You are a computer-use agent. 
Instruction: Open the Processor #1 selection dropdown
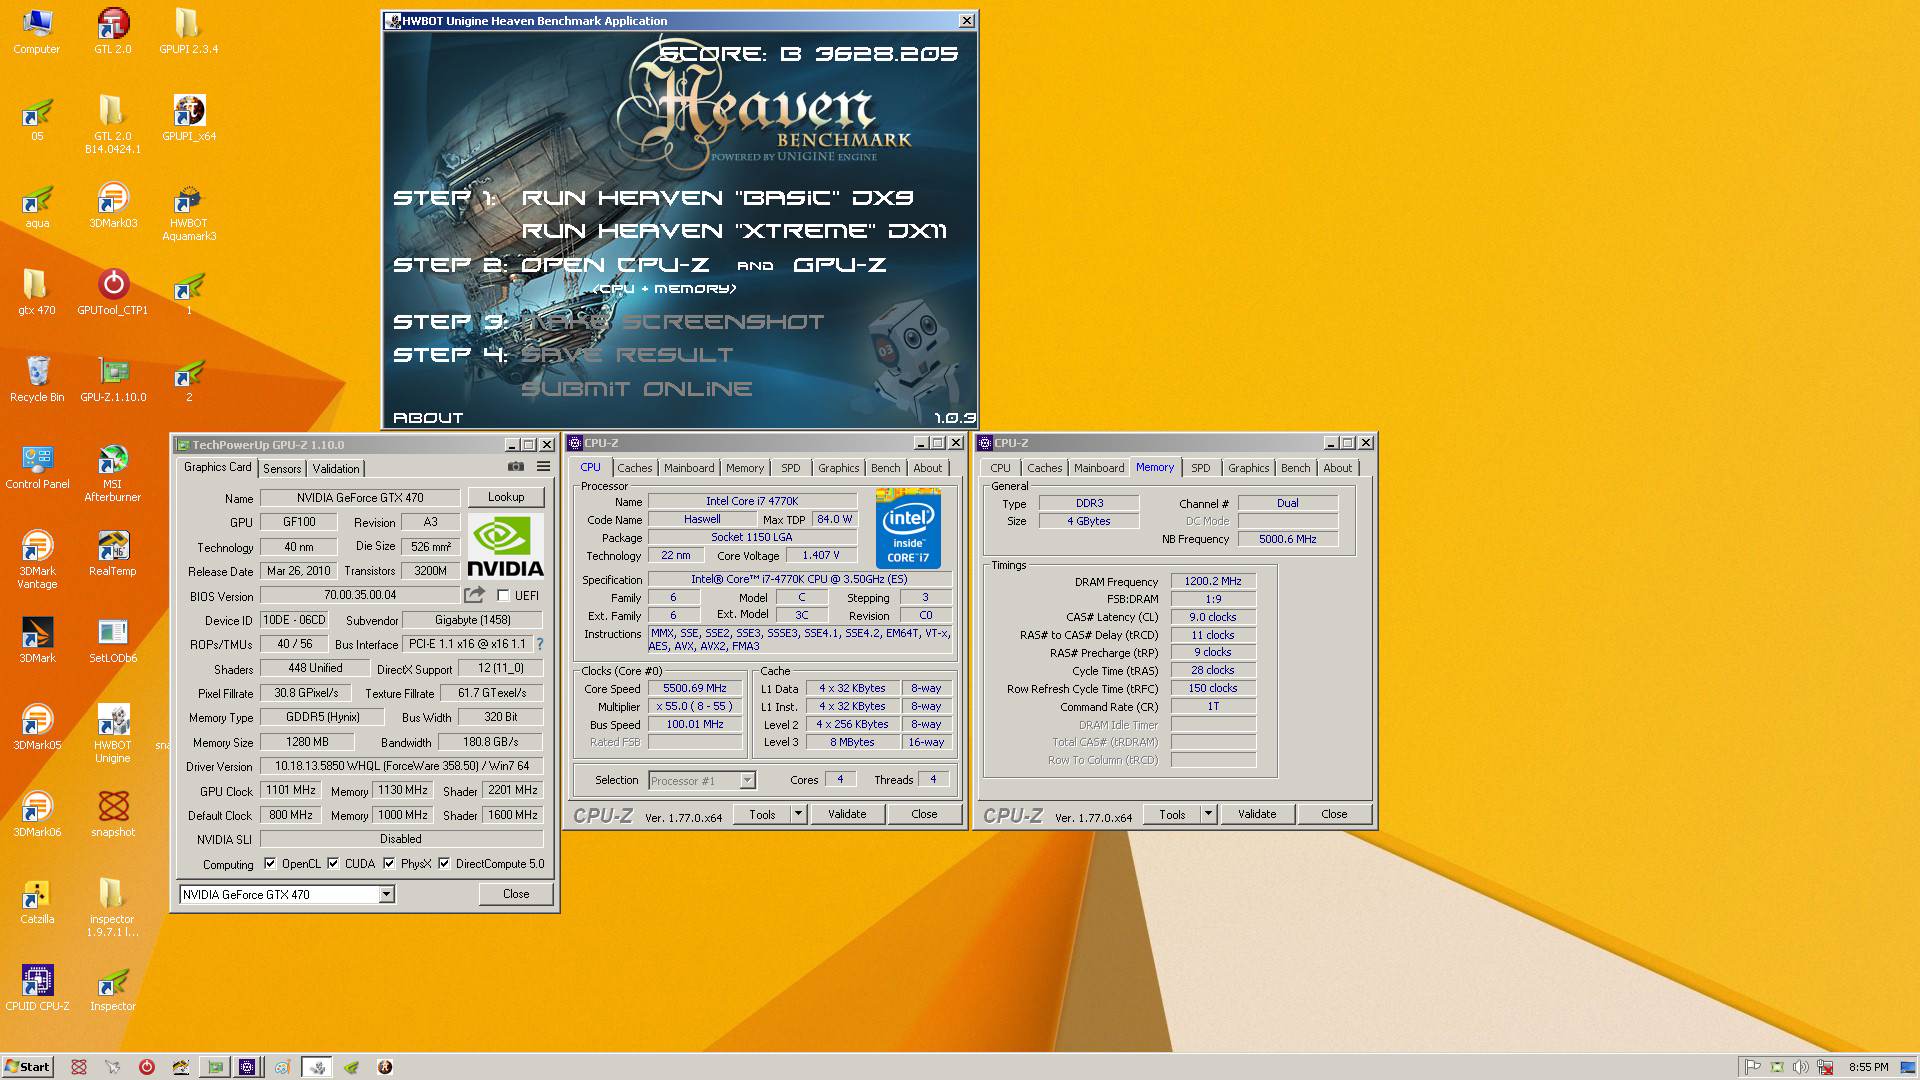747,781
